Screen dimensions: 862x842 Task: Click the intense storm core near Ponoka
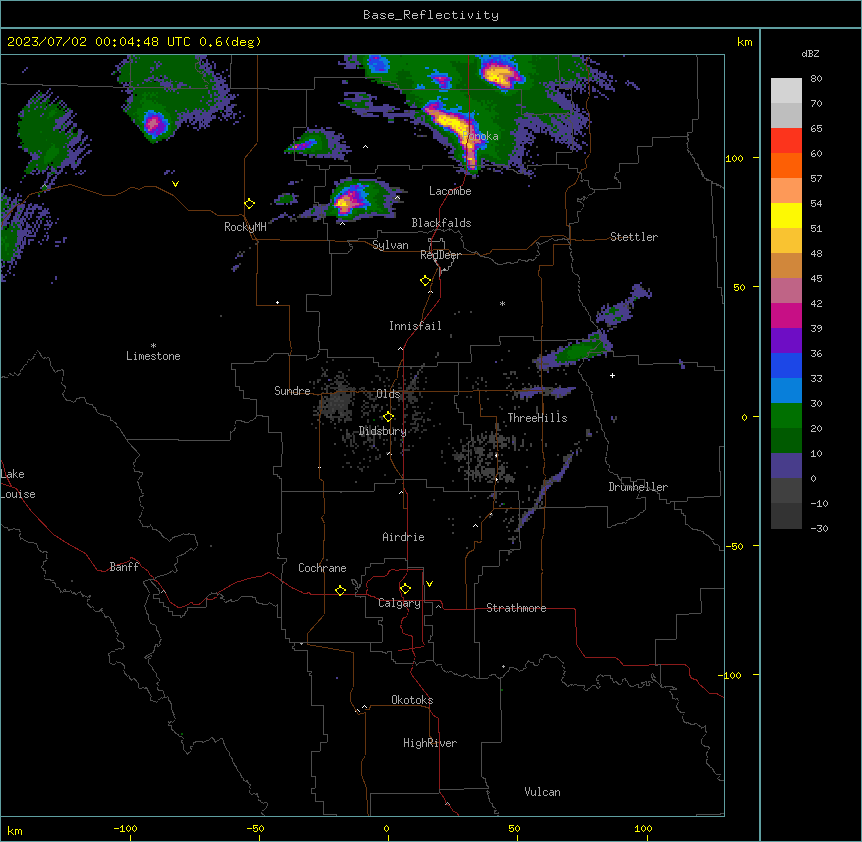pos(459,130)
